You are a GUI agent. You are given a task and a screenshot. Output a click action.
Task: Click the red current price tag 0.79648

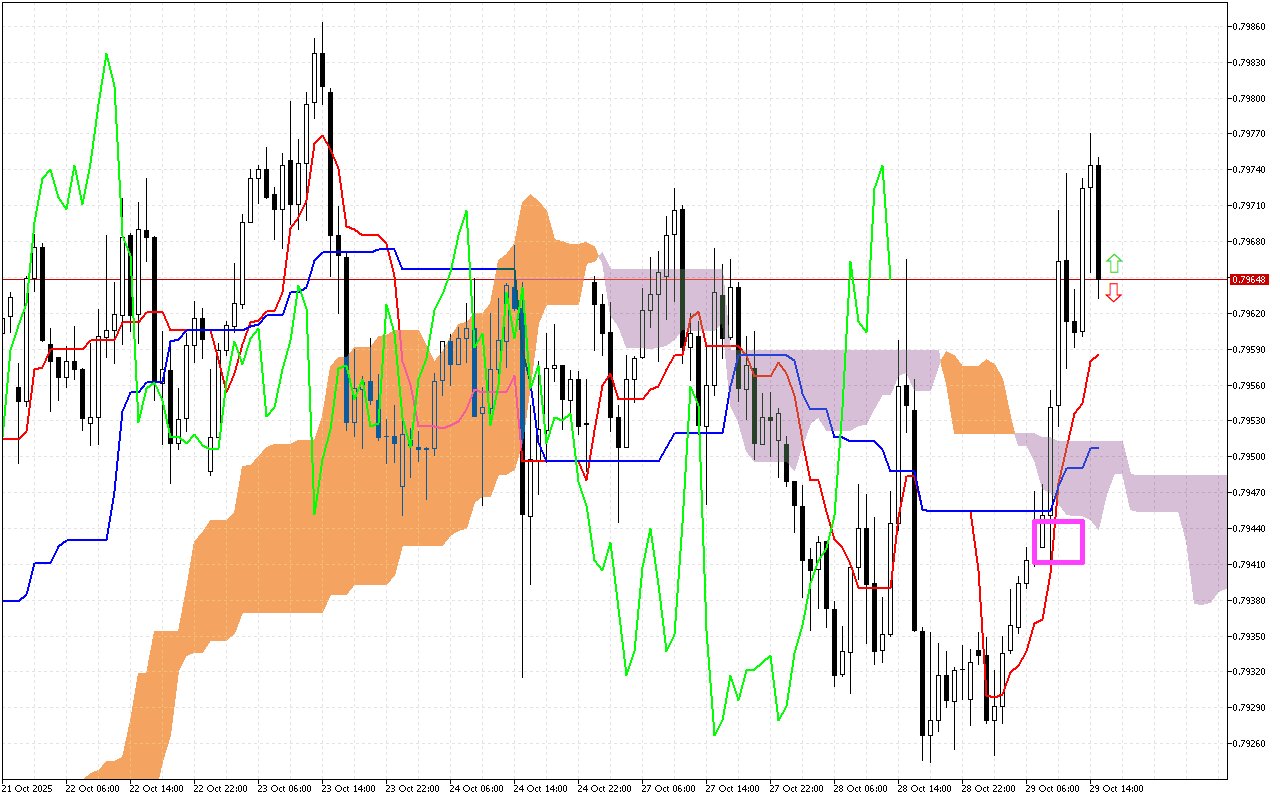pos(1249,279)
